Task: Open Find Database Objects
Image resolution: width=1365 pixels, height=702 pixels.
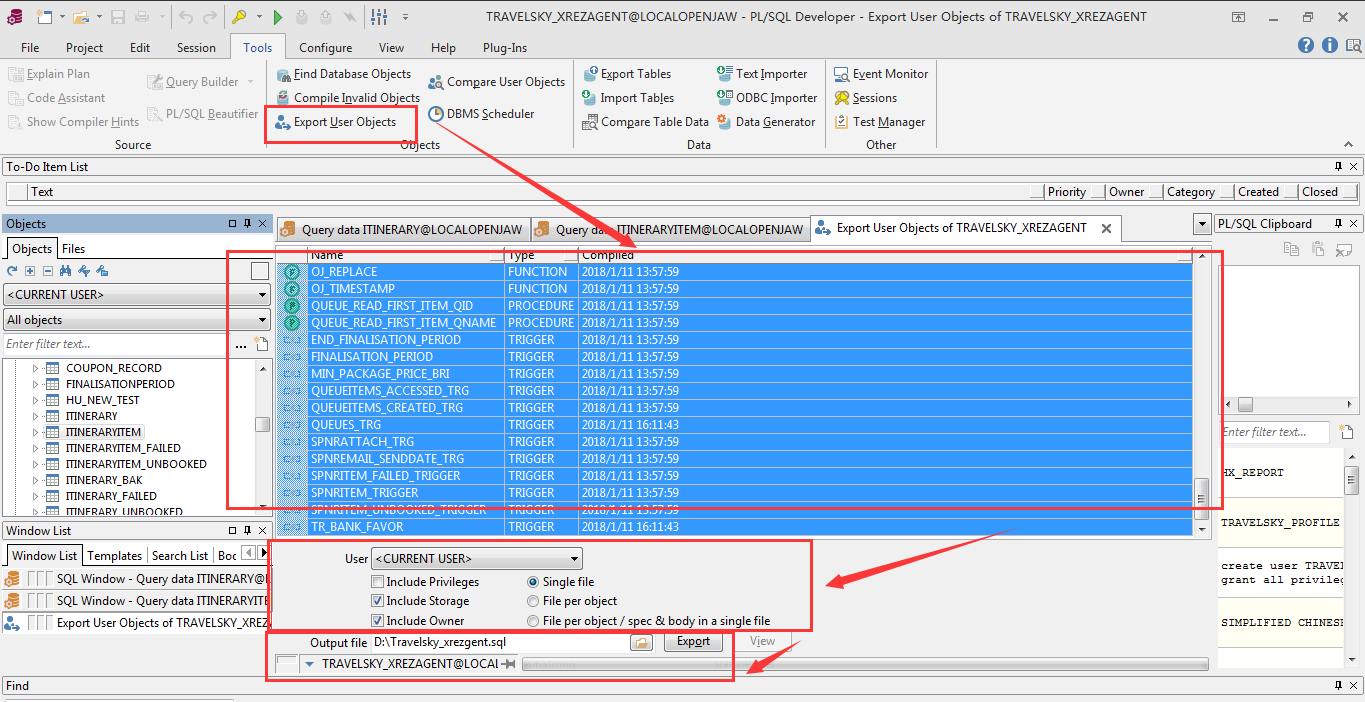Action: [x=281, y=74]
